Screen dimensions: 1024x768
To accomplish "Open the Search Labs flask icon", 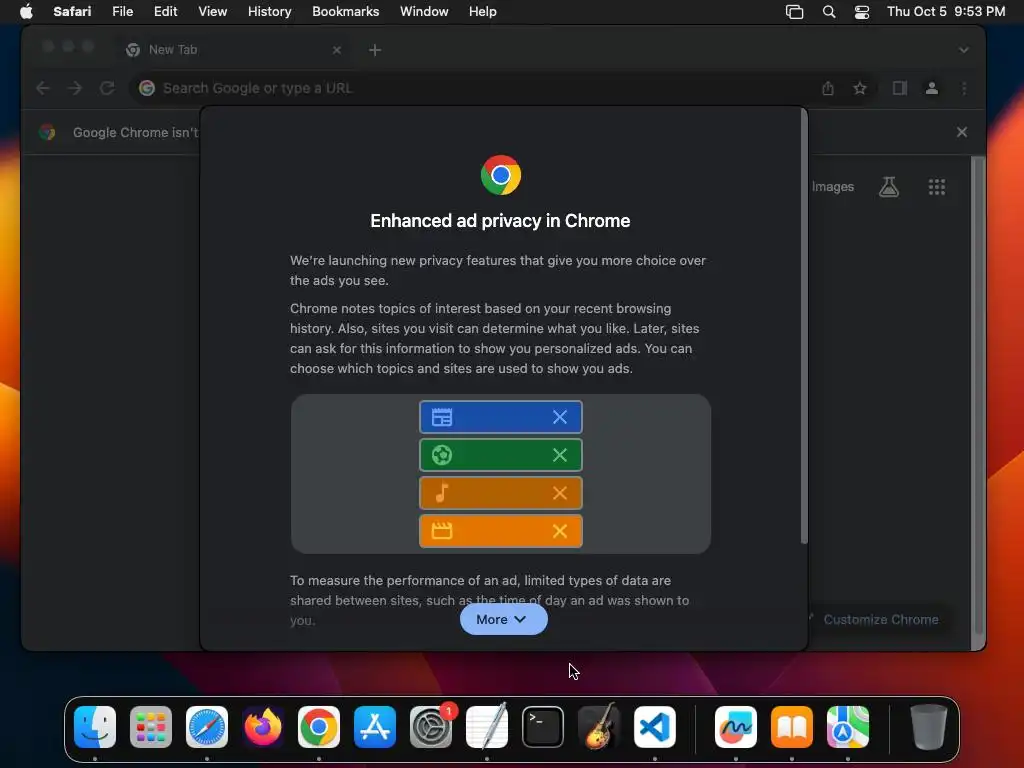I will pyautogui.click(x=889, y=187).
